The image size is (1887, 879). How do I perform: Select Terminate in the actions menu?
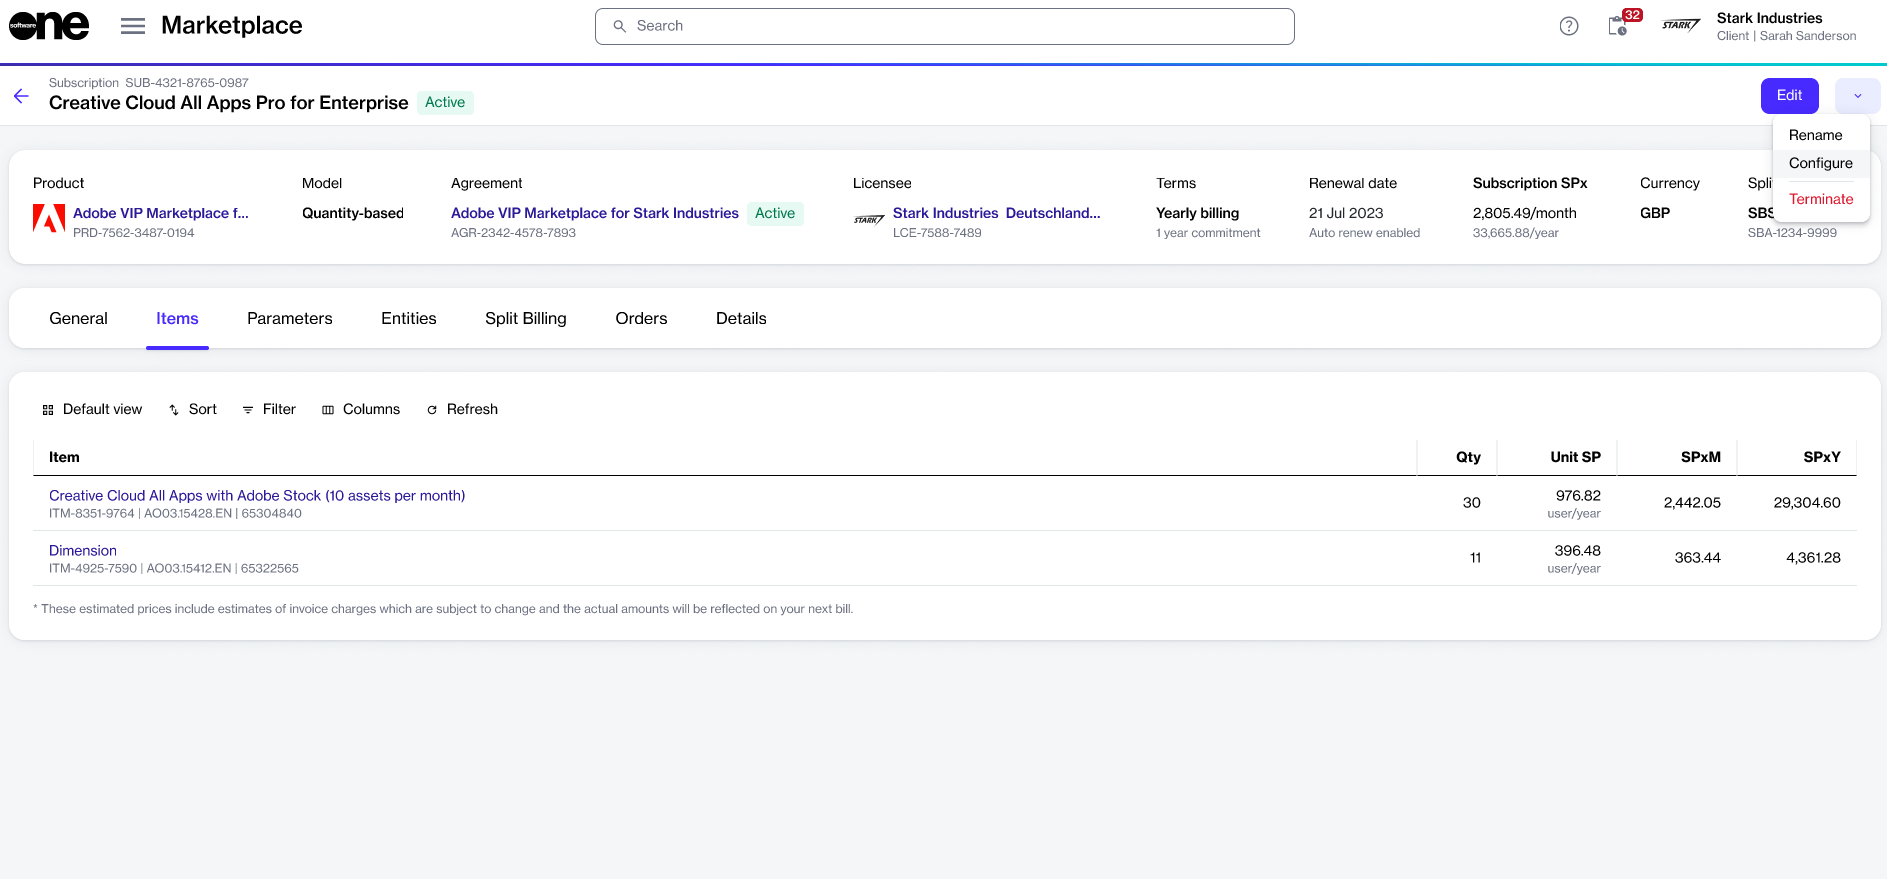coord(1820,199)
